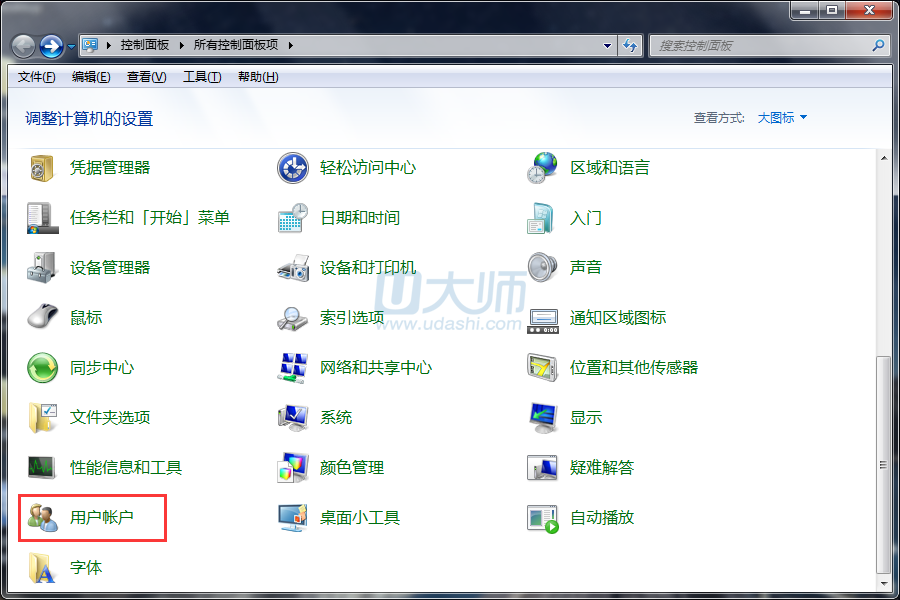900x600 pixels.
Task: Open the 日期和时间 calendar icon
Action: [292, 218]
